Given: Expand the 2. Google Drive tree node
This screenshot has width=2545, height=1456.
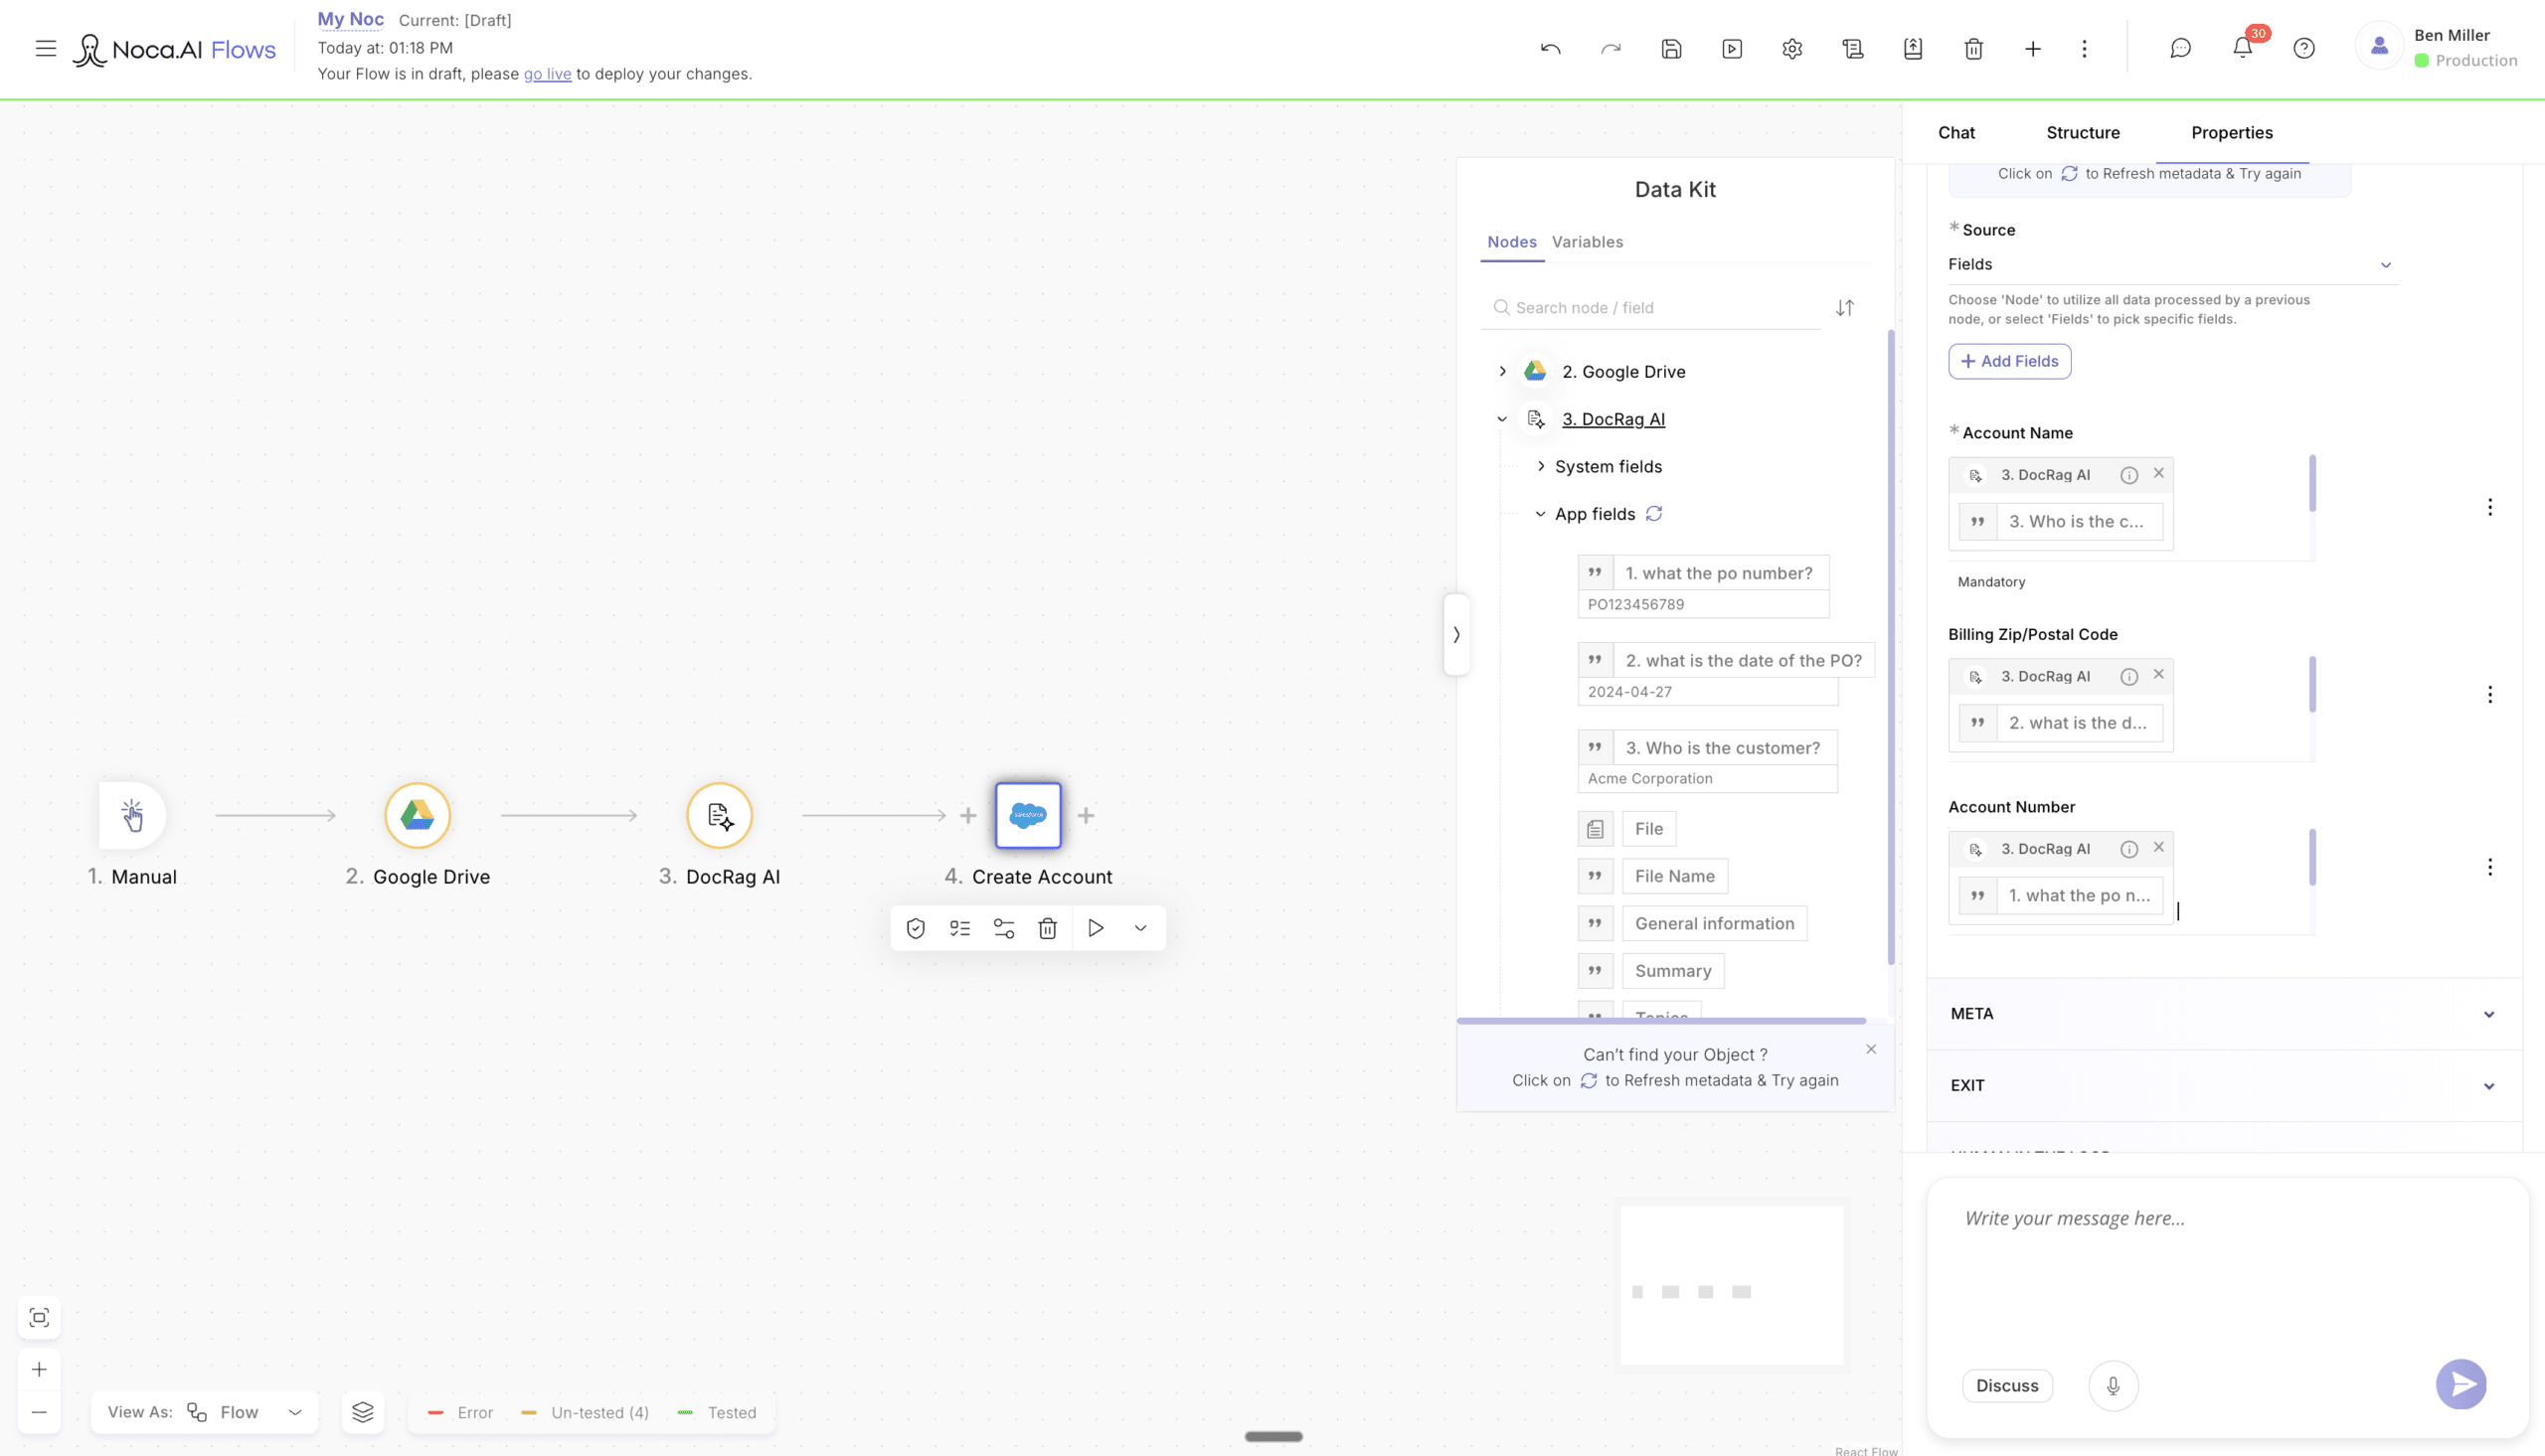Looking at the screenshot, I should [x=1502, y=371].
